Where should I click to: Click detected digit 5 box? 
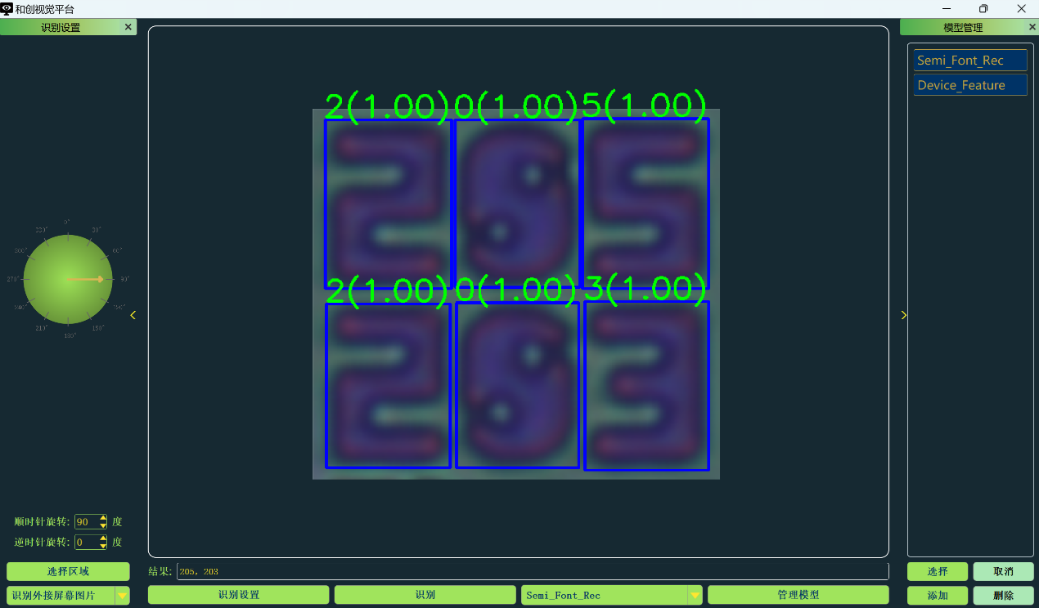pyautogui.click(x=645, y=203)
